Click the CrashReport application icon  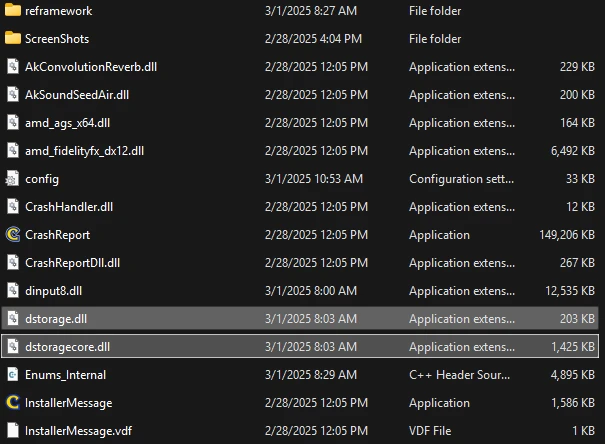(13, 235)
